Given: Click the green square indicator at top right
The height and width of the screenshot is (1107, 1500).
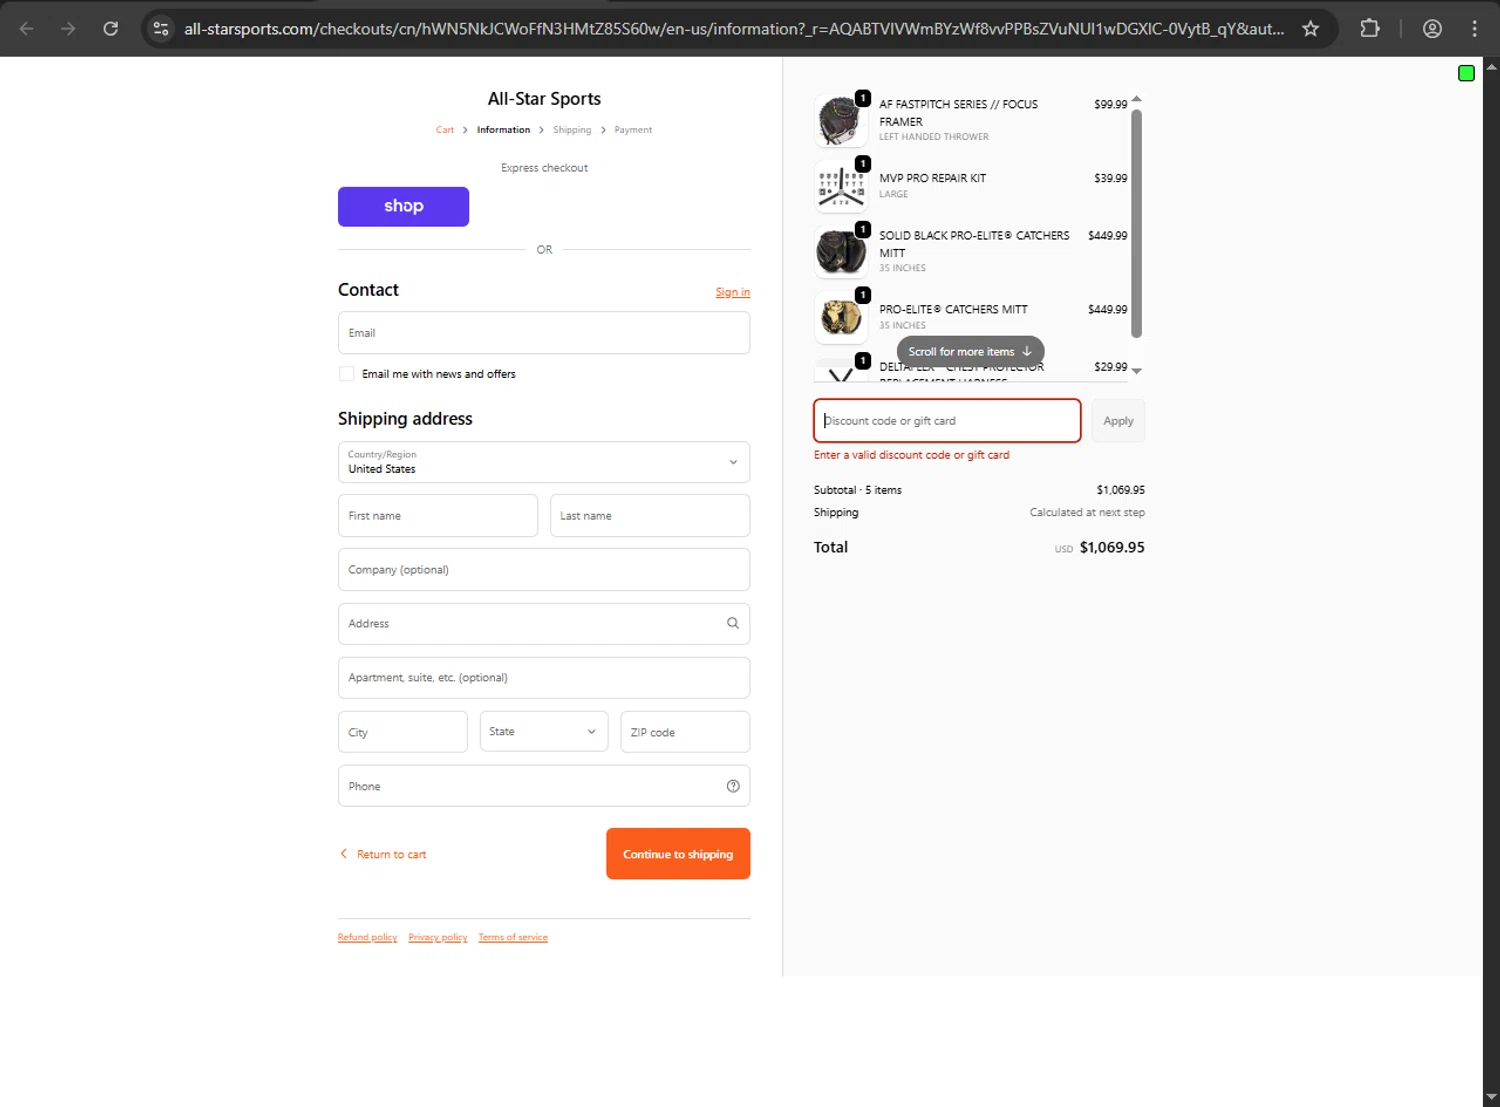Looking at the screenshot, I should 1466,73.
